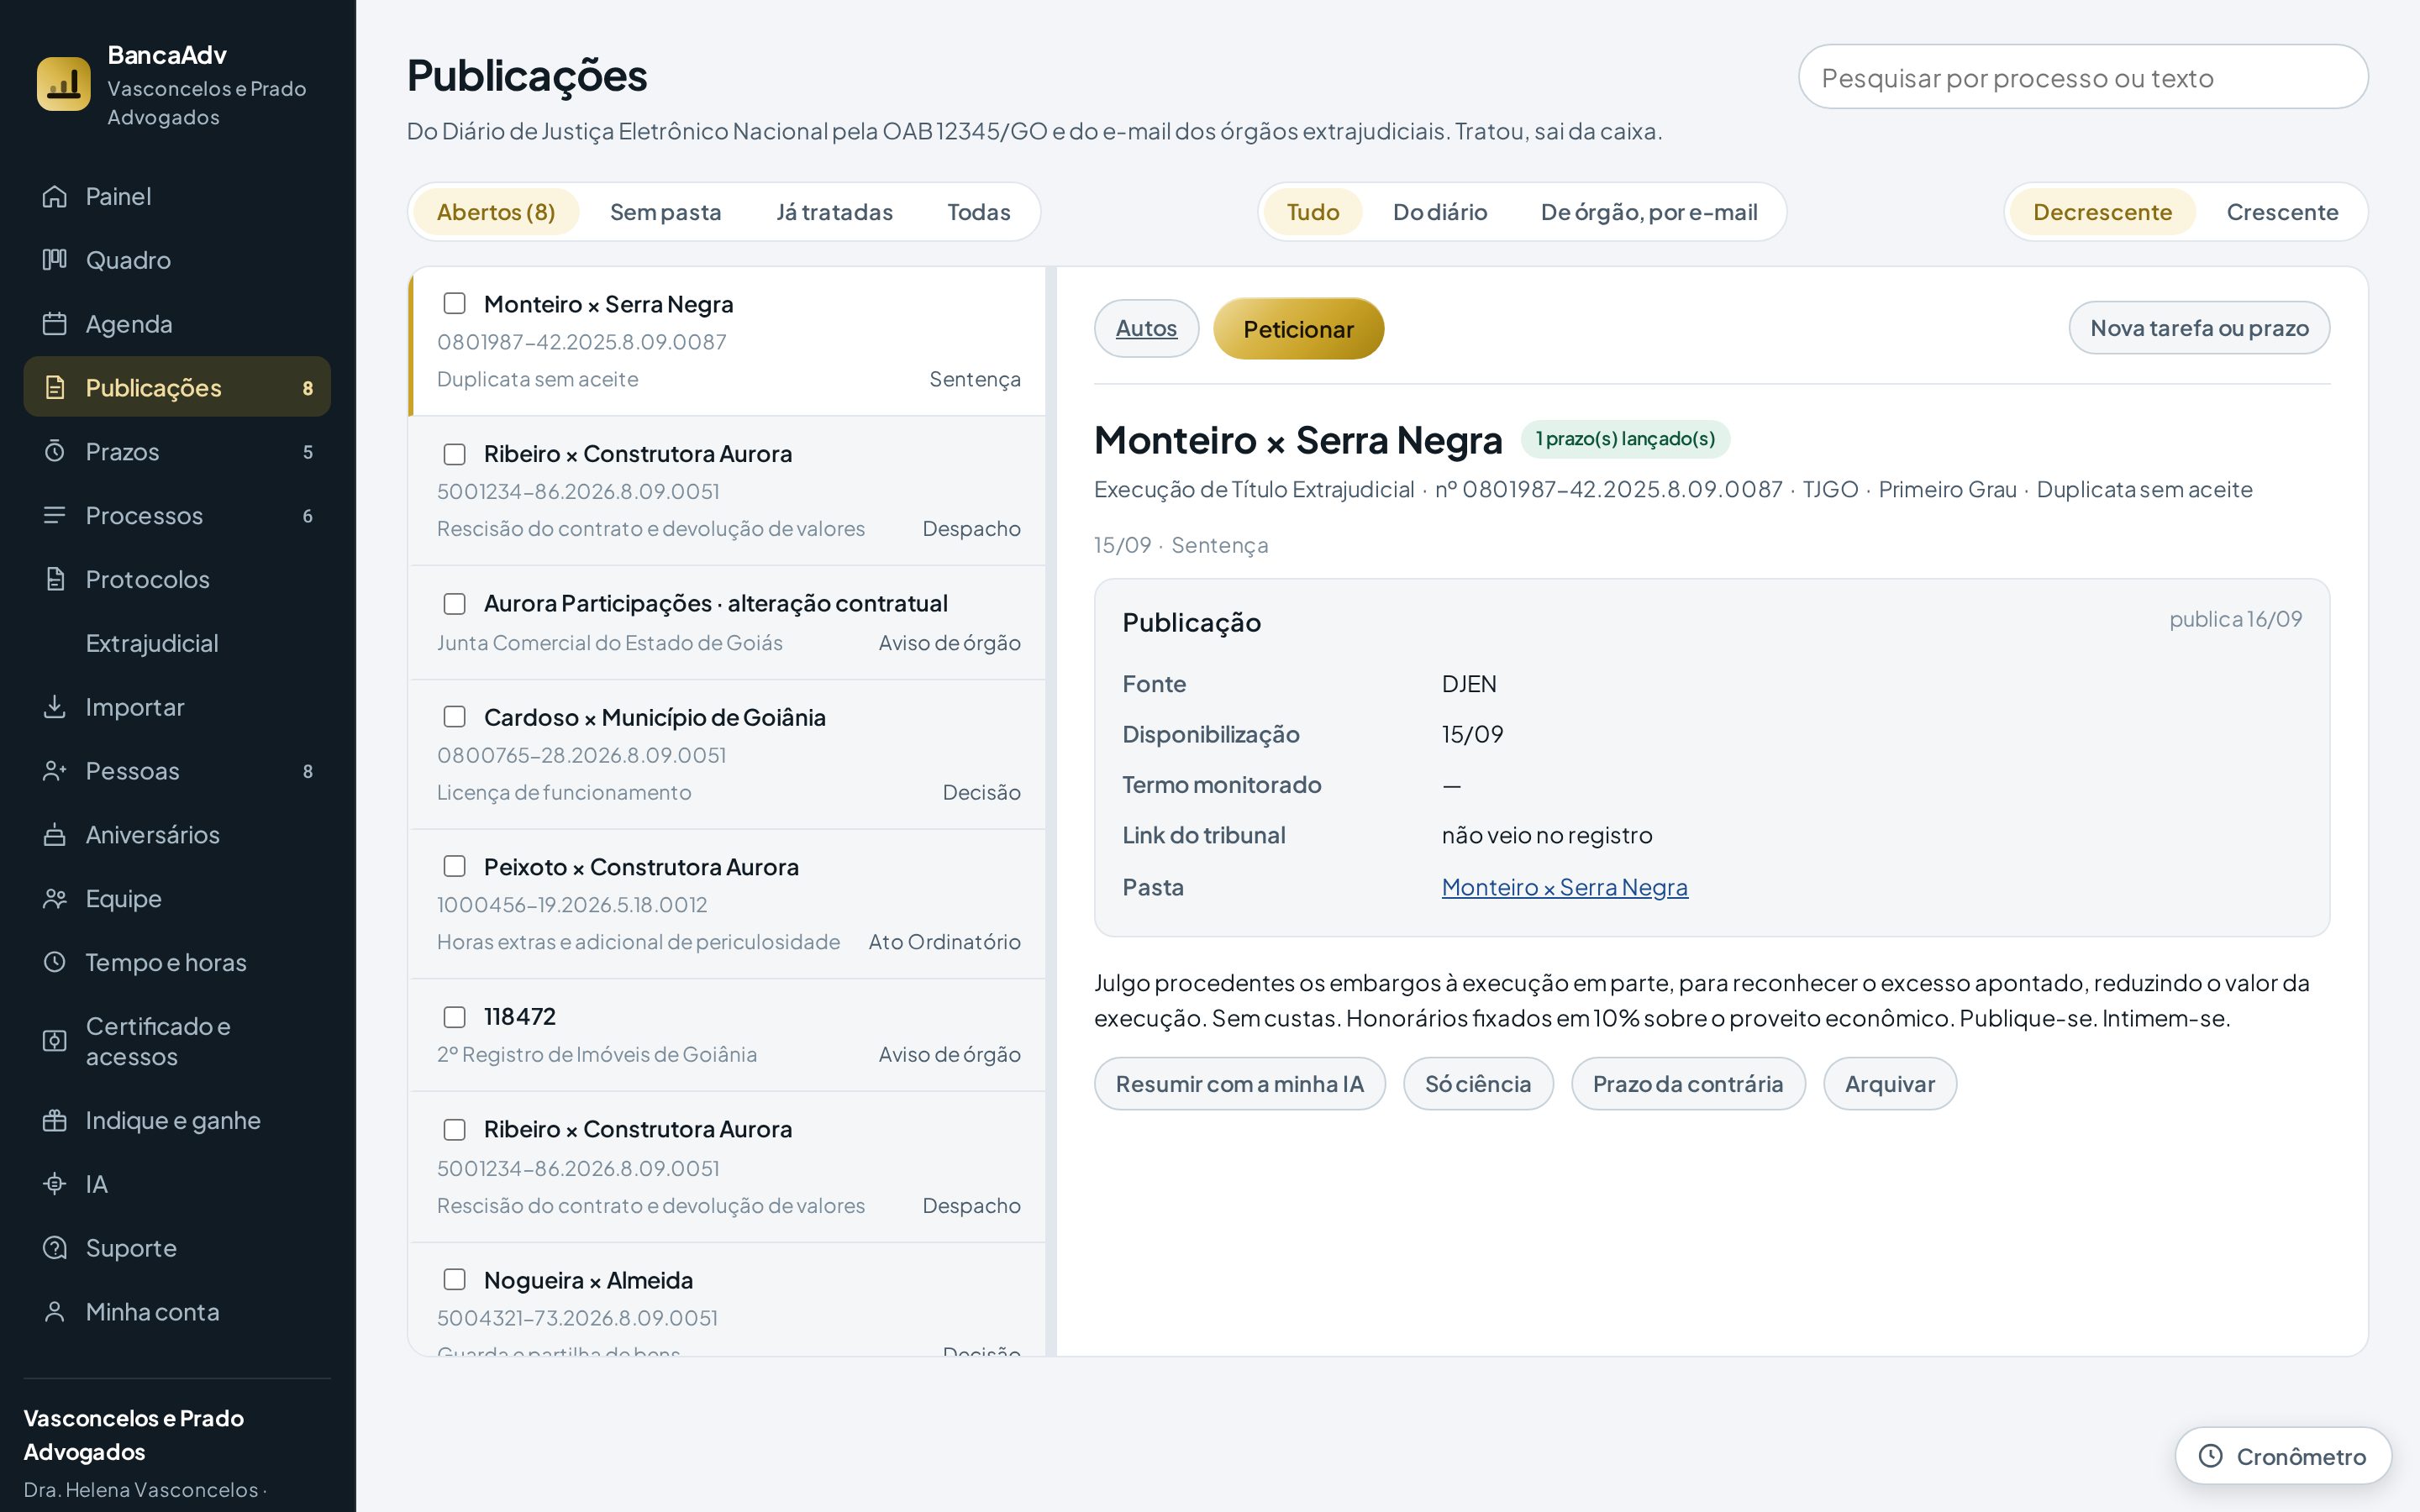Open the Monteiro x Serra Negra pasta link
The height and width of the screenshot is (1512, 2420).
click(x=1564, y=887)
